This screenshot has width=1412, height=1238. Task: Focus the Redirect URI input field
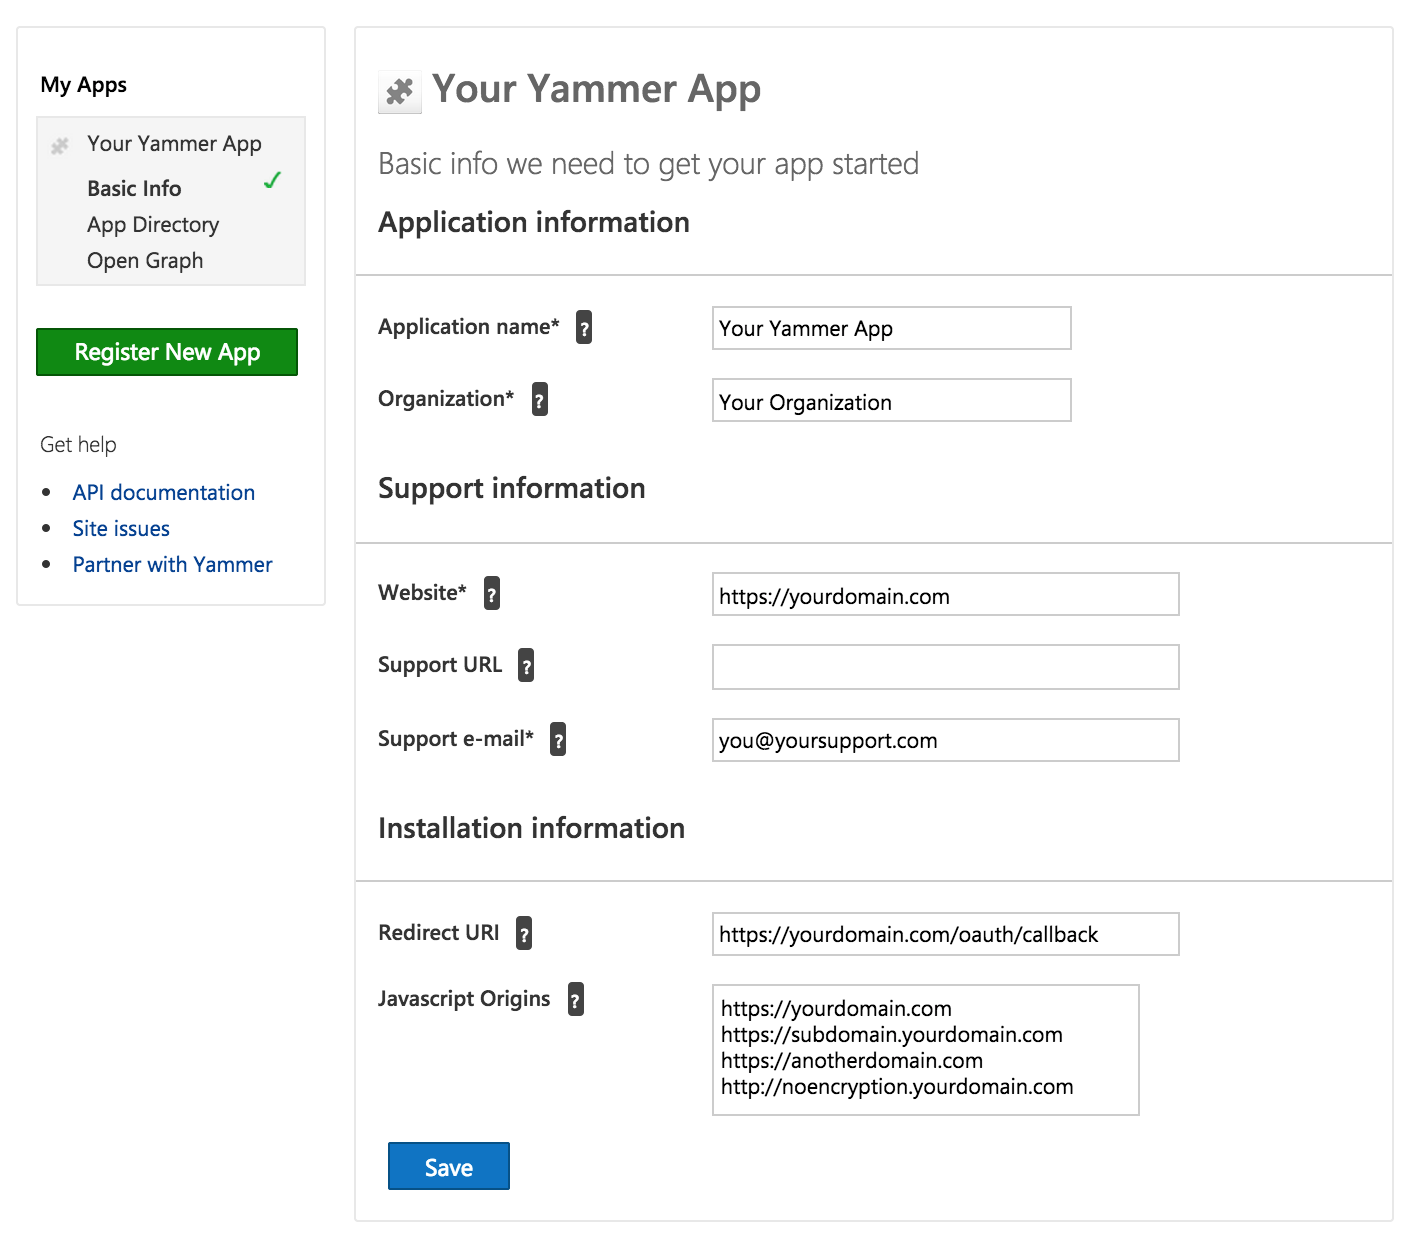[946, 934]
